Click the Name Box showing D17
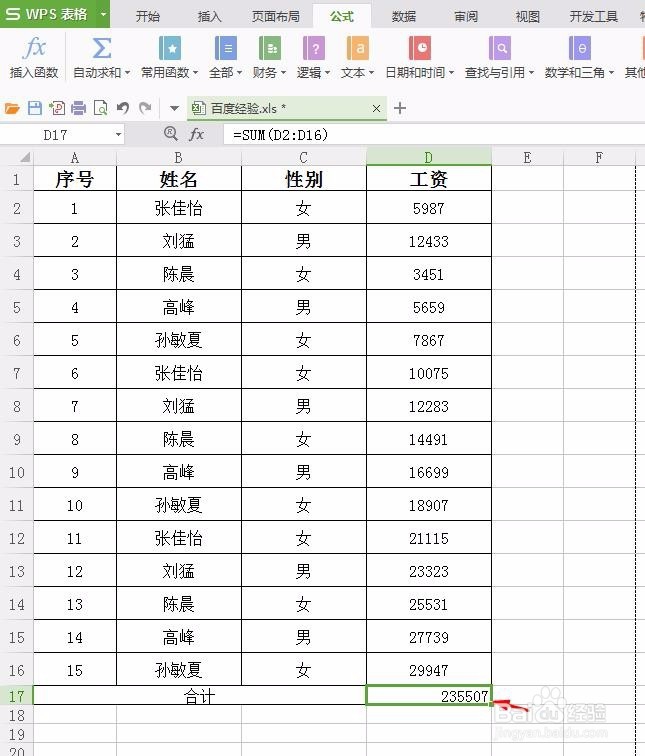This screenshot has width=645, height=756. [55, 135]
